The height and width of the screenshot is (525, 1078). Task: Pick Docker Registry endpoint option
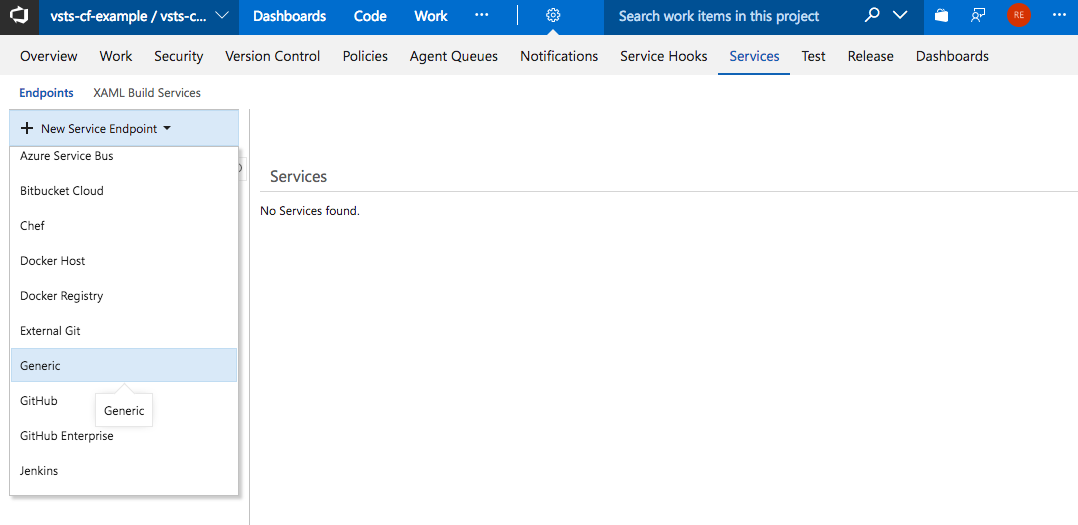pos(62,296)
